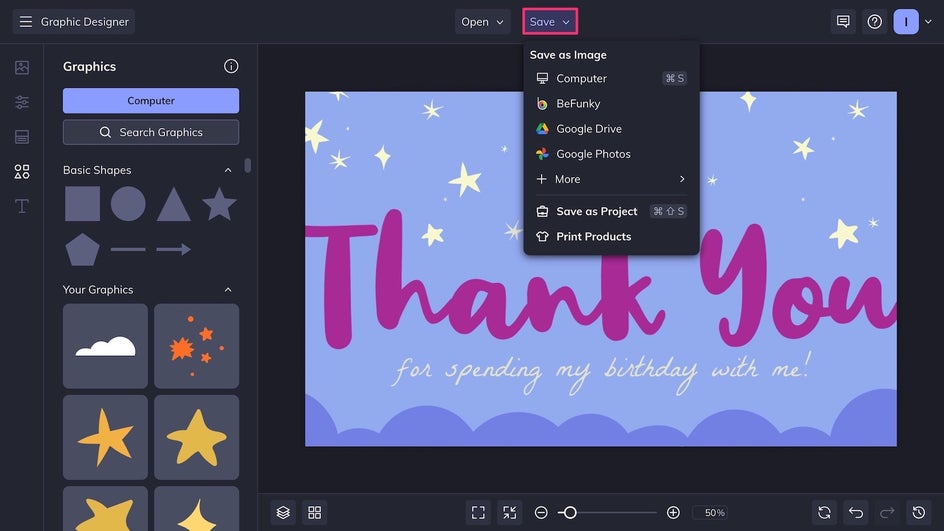Toggle the Save dropdown menu
The height and width of the screenshot is (531, 944).
click(x=550, y=22)
